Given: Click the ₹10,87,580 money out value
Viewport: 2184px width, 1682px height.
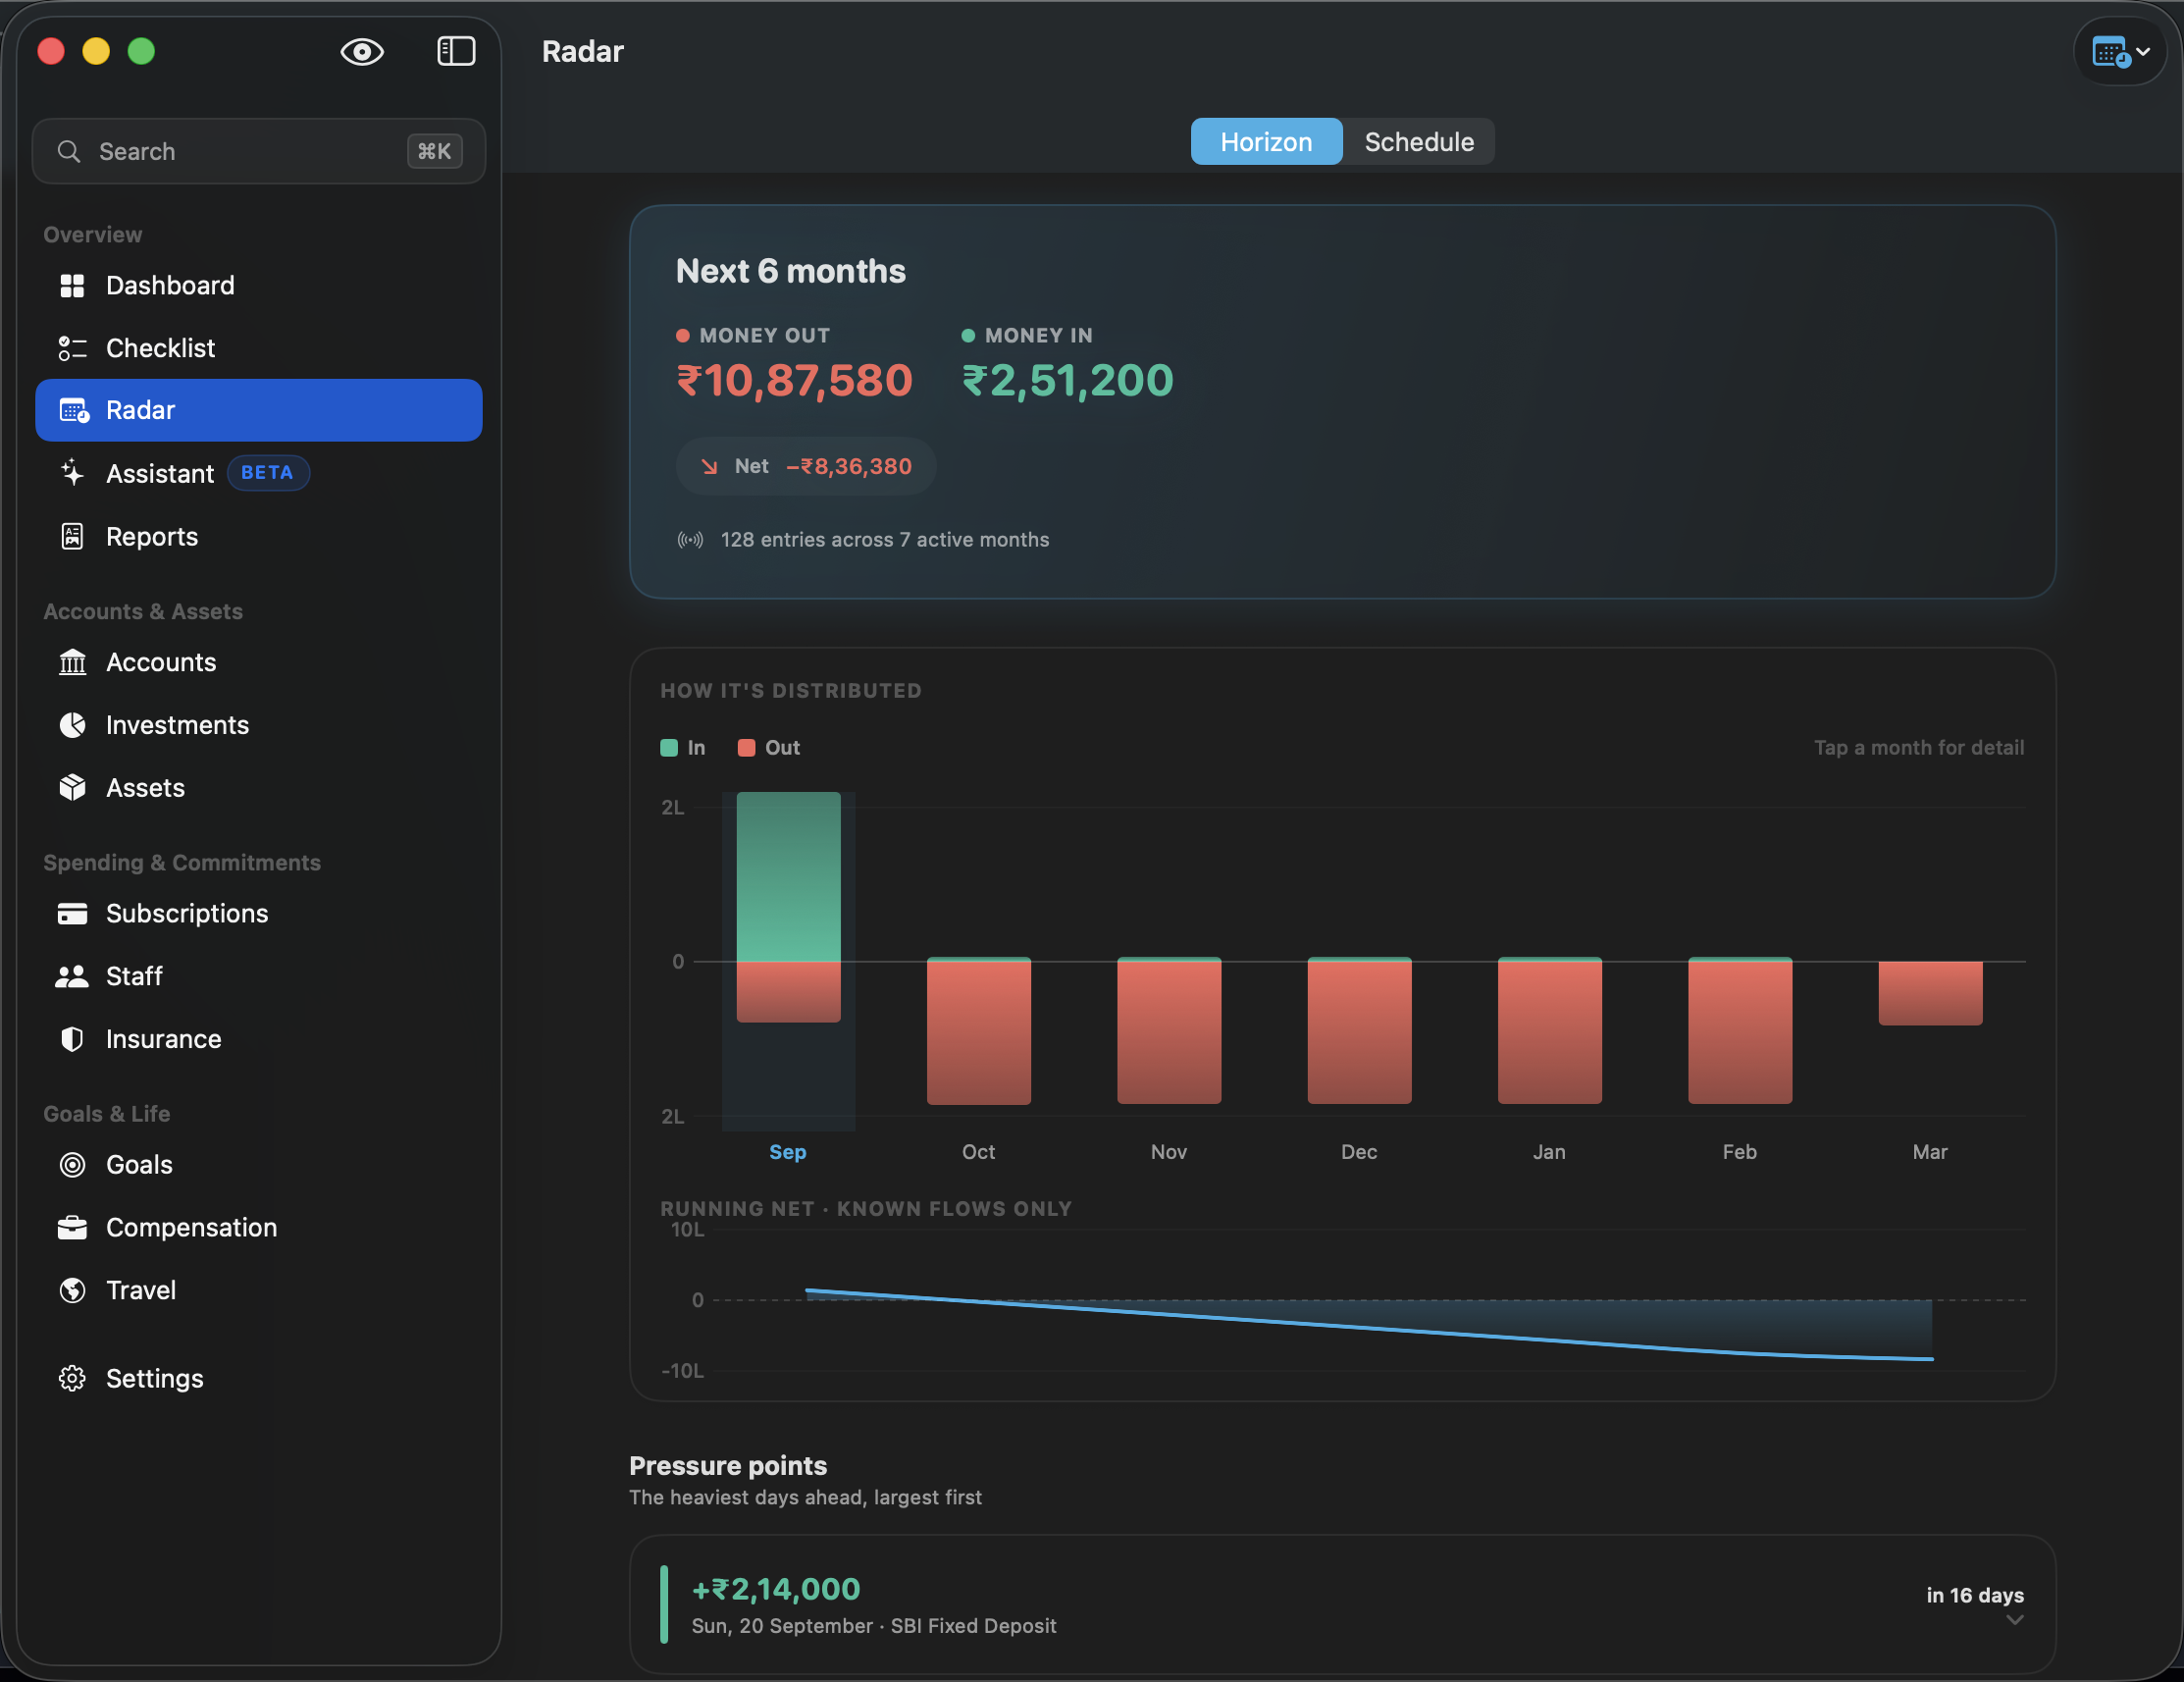Looking at the screenshot, I should coord(795,380).
